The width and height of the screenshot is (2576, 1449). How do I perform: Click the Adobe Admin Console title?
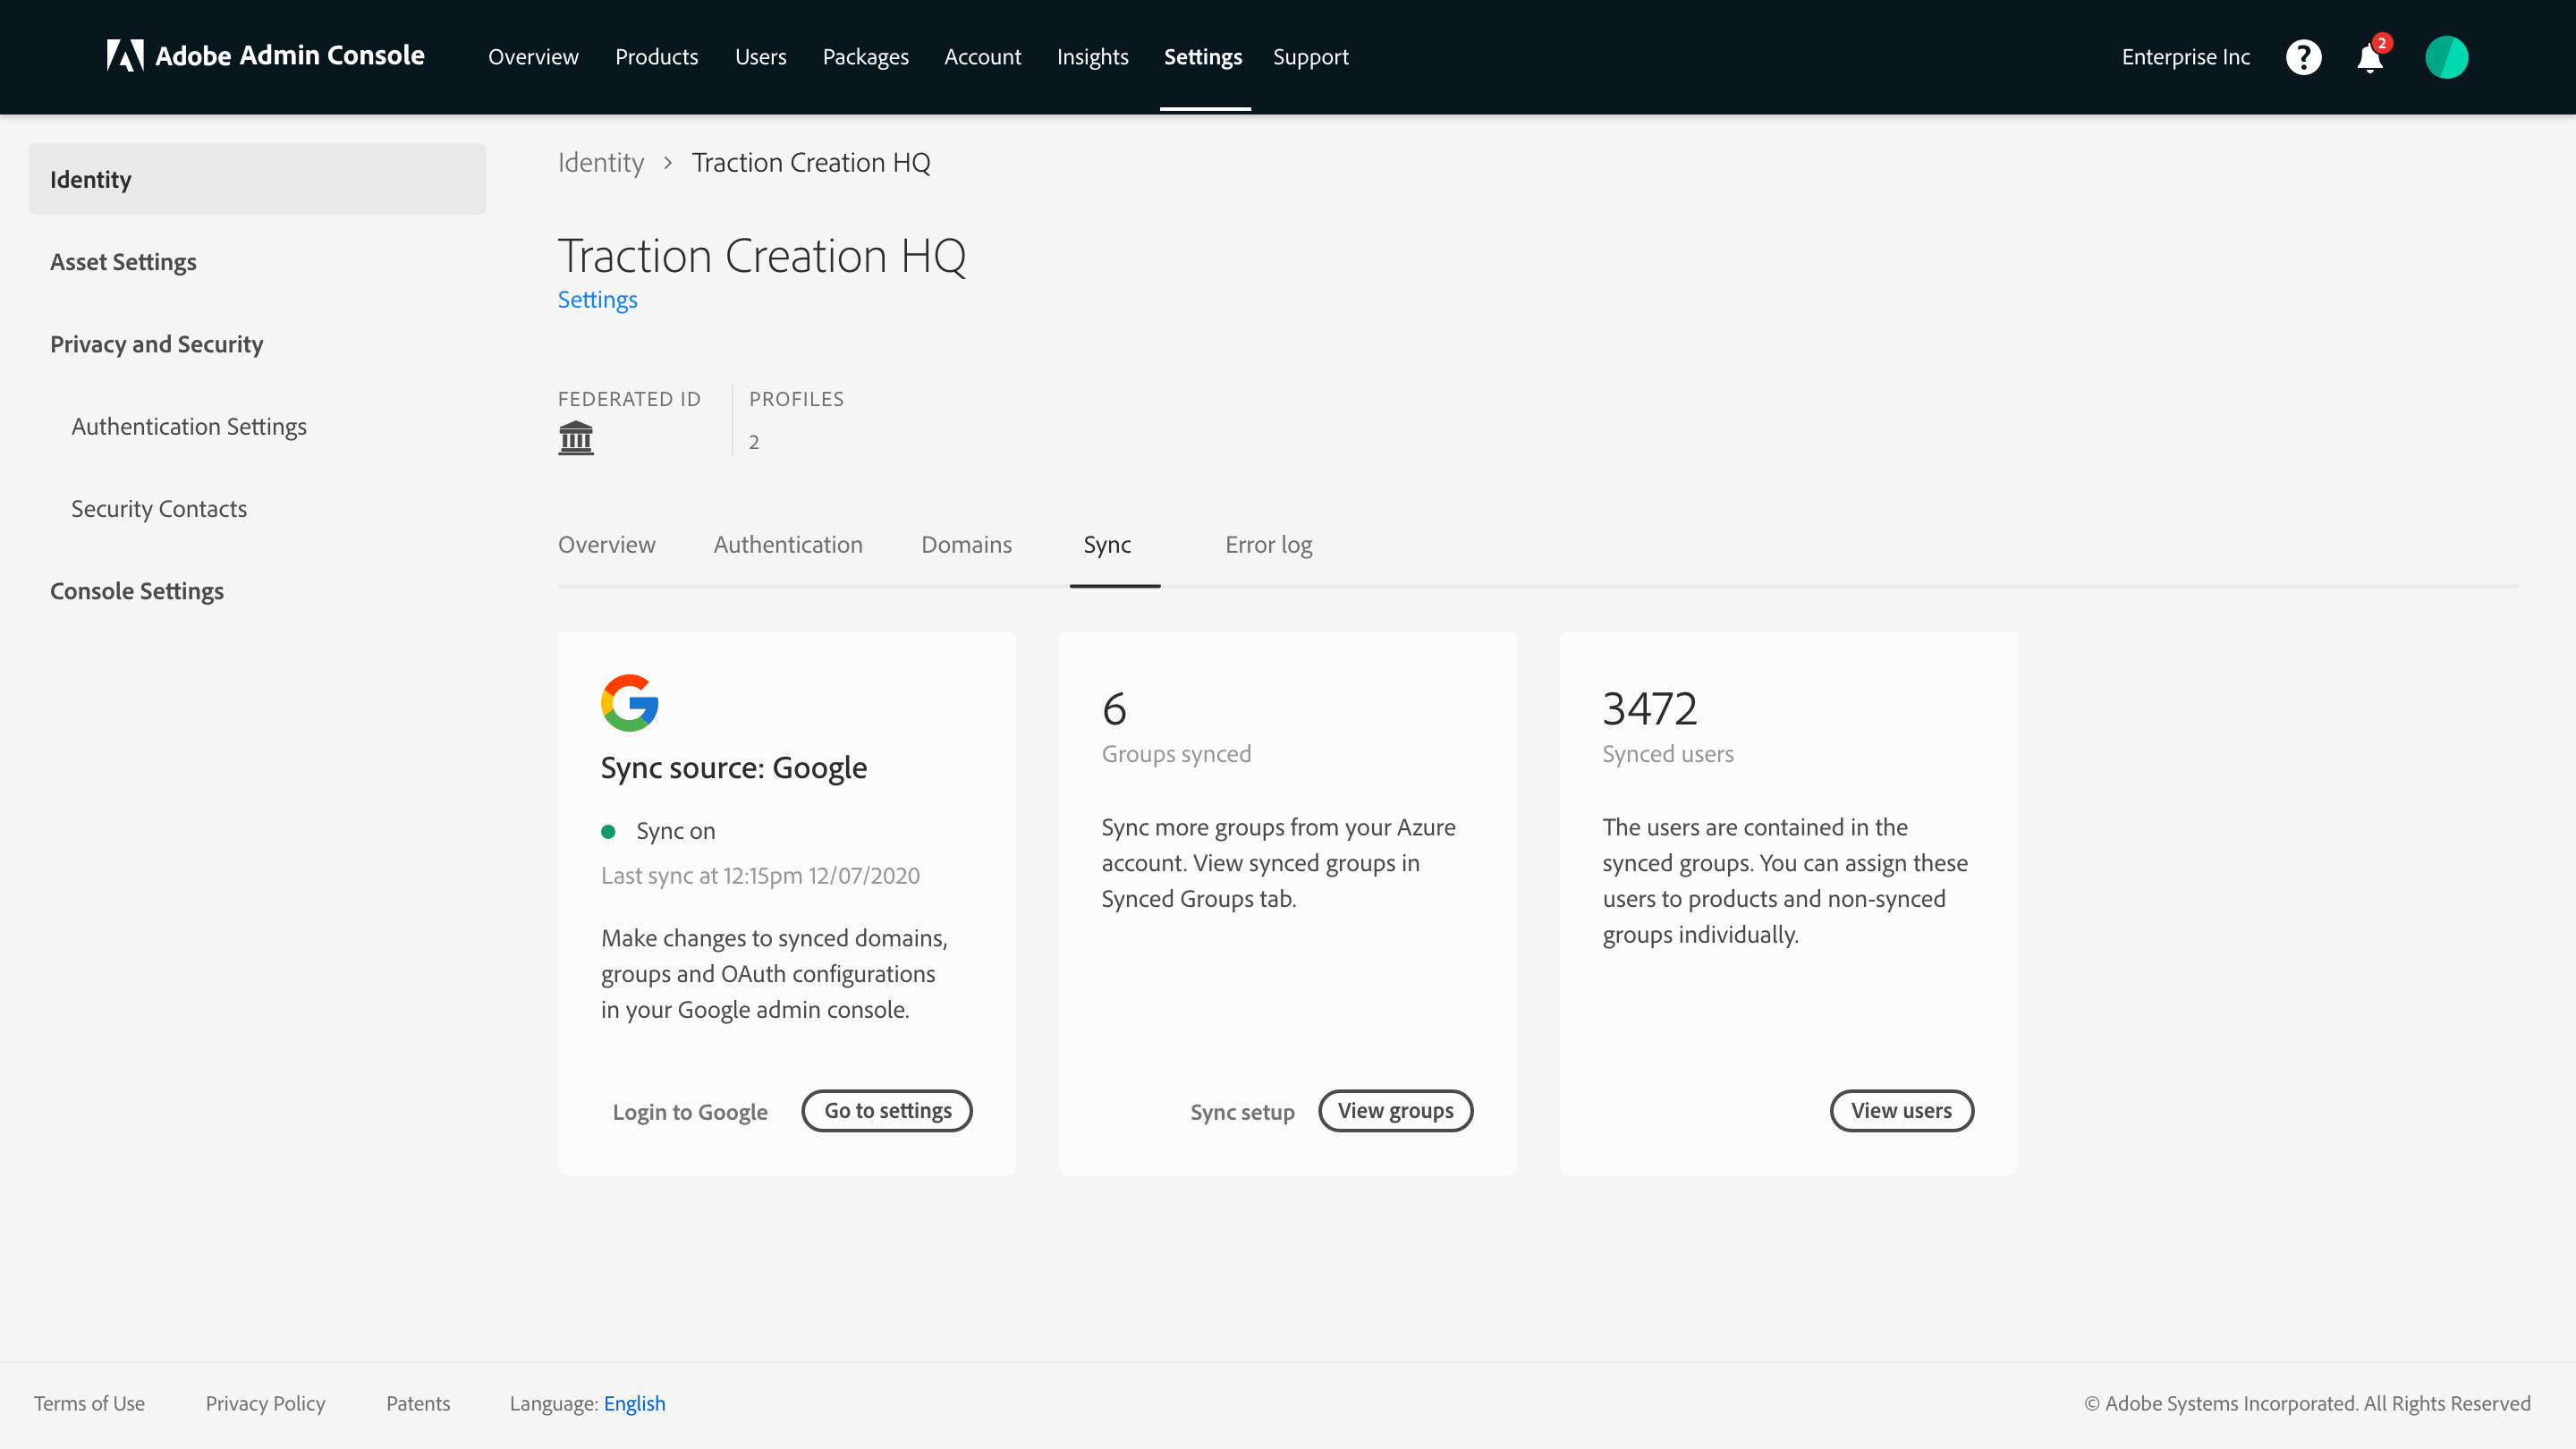click(x=290, y=56)
